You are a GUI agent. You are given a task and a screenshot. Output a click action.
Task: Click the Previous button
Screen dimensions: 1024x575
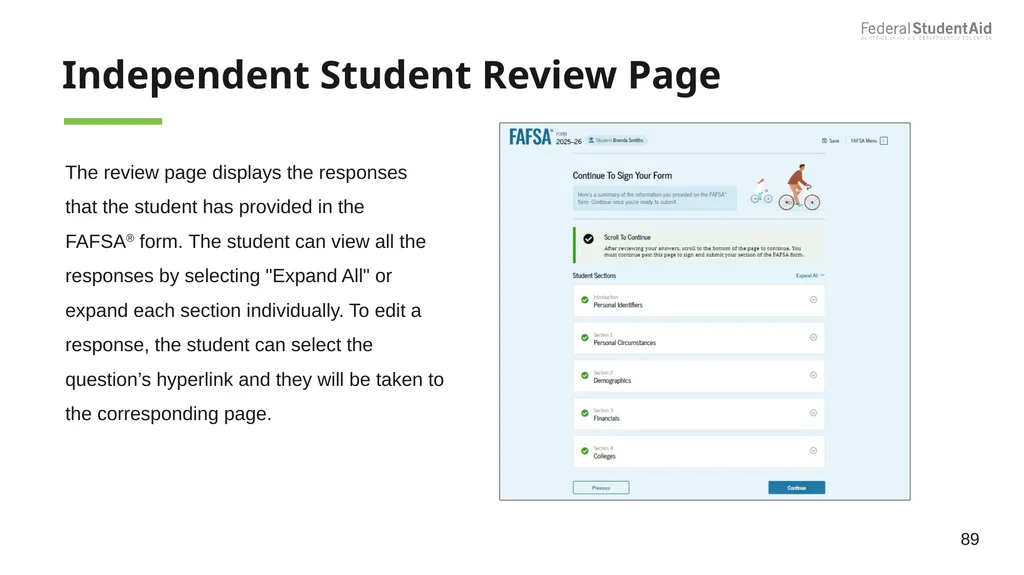click(601, 487)
